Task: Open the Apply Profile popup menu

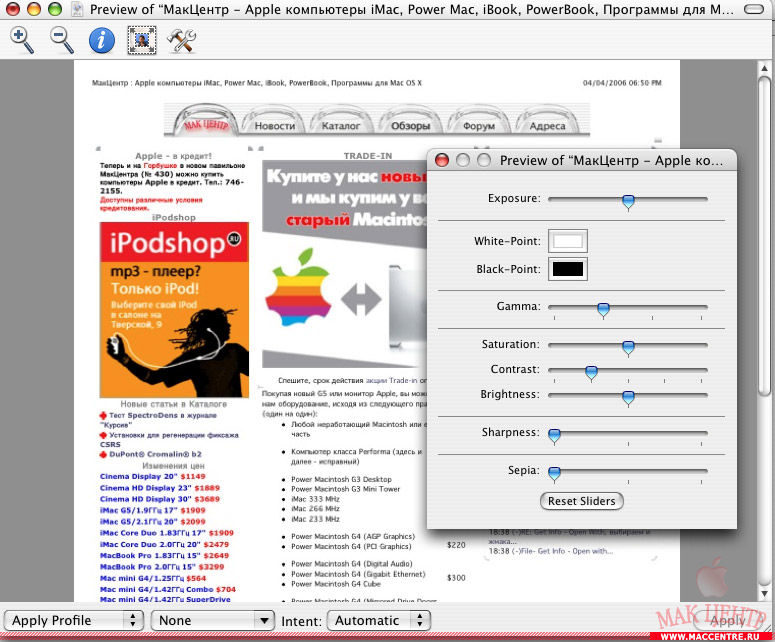Action: click(74, 620)
